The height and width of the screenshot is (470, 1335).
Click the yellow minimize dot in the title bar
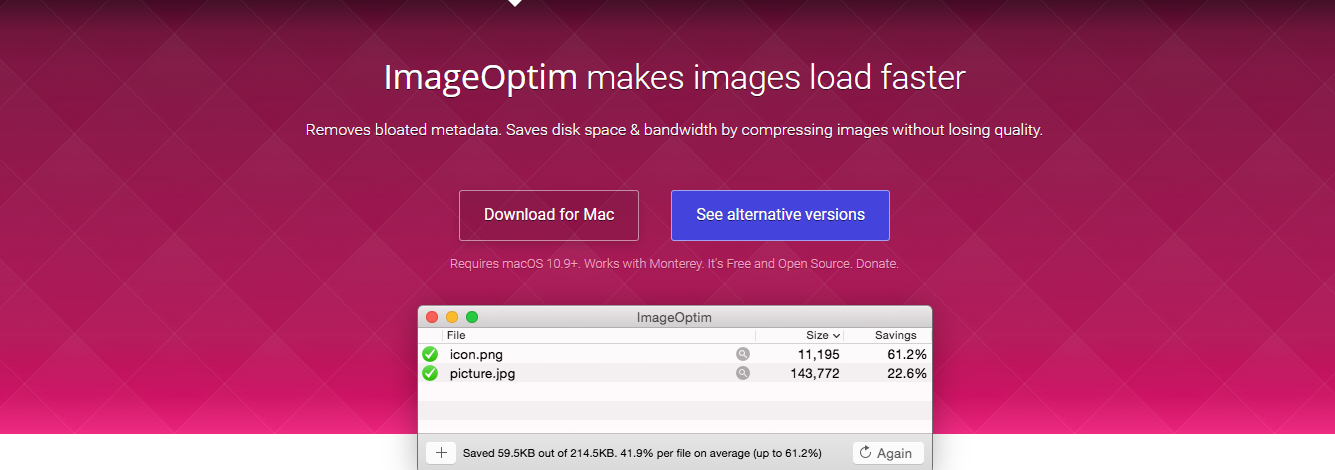pos(452,317)
